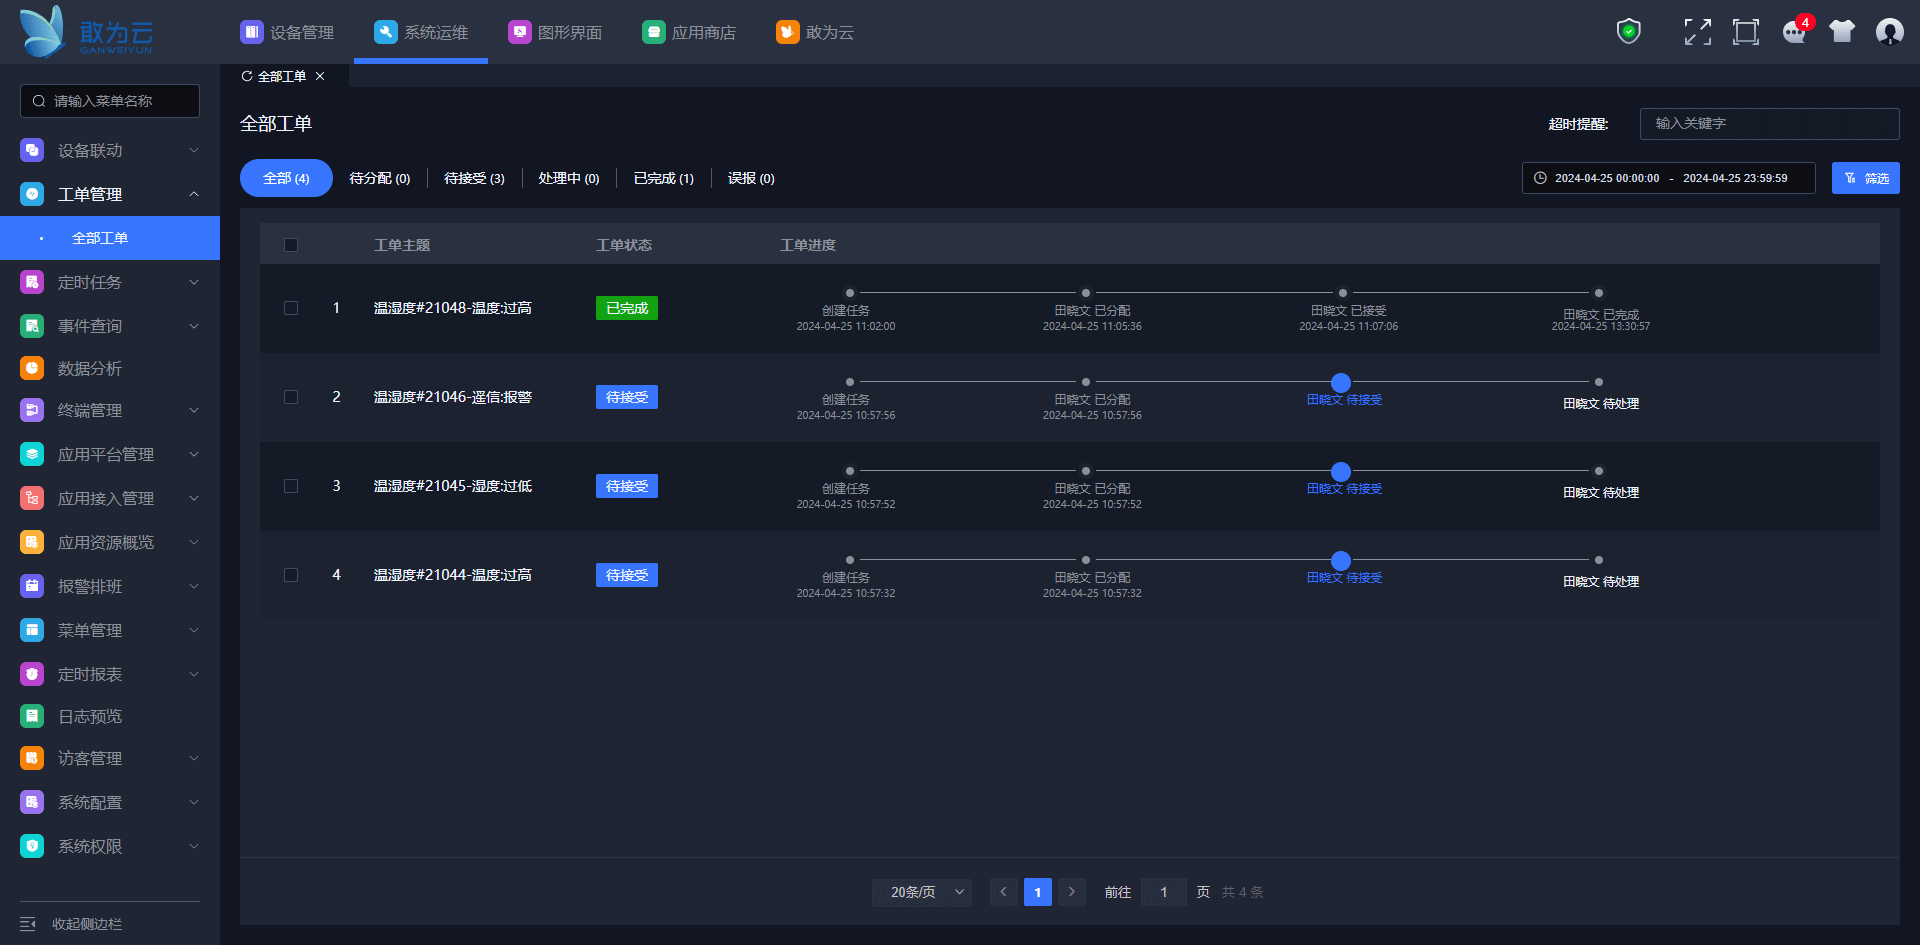The height and width of the screenshot is (945, 1920).
Task: Enter fullscreen with the expand arrows icon
Action: tap(1697, 32)
